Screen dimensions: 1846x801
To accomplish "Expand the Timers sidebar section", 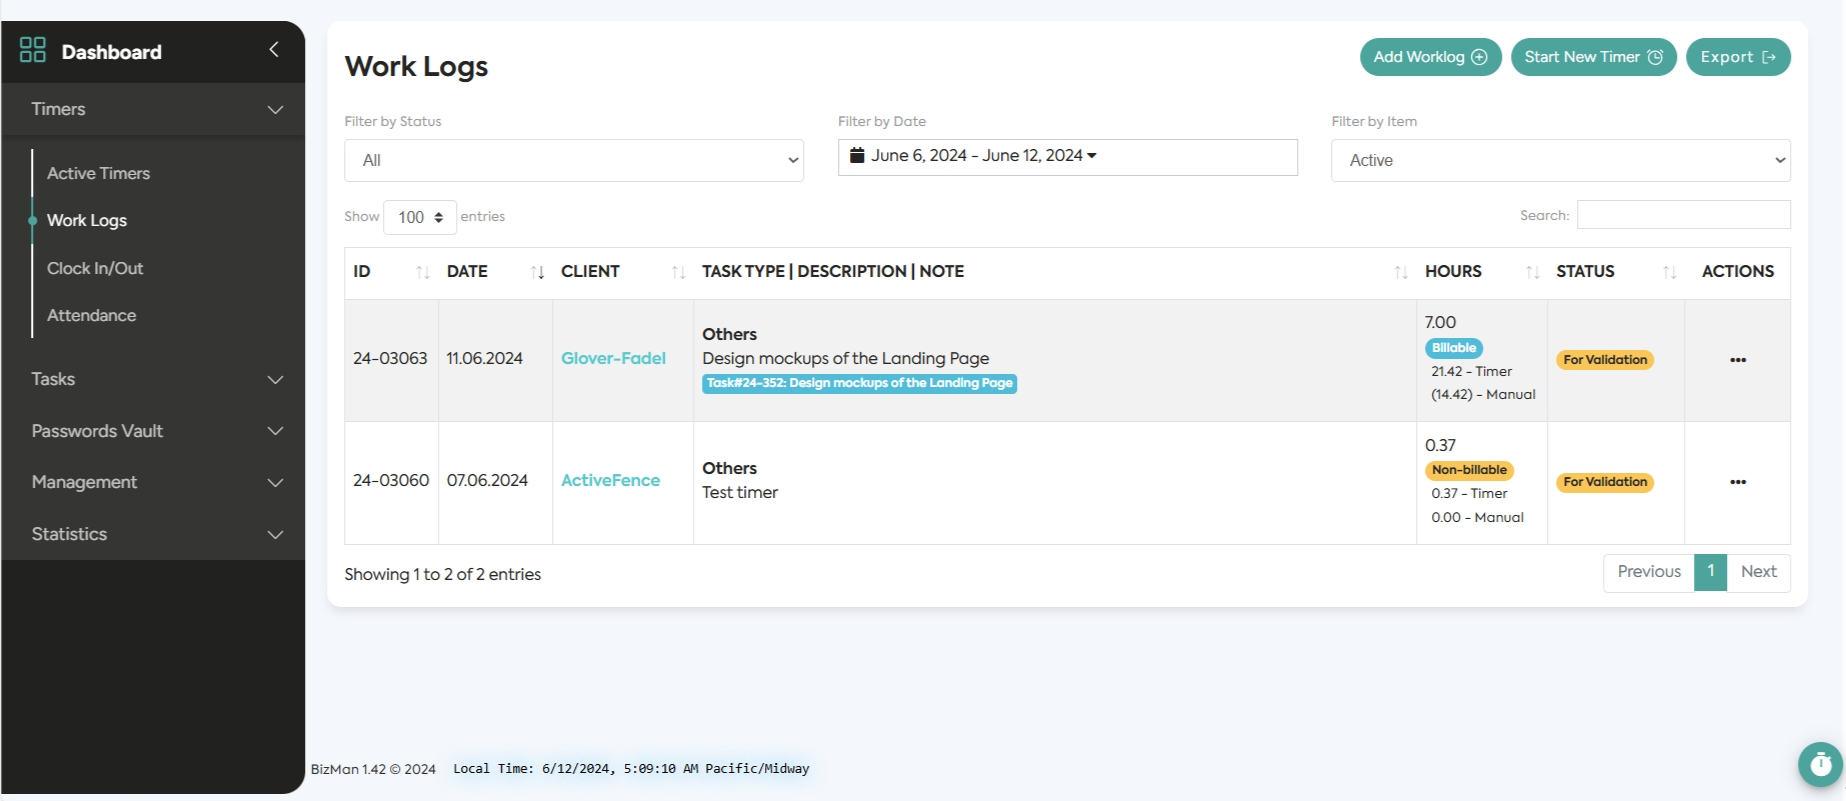I will click(153, 109).
